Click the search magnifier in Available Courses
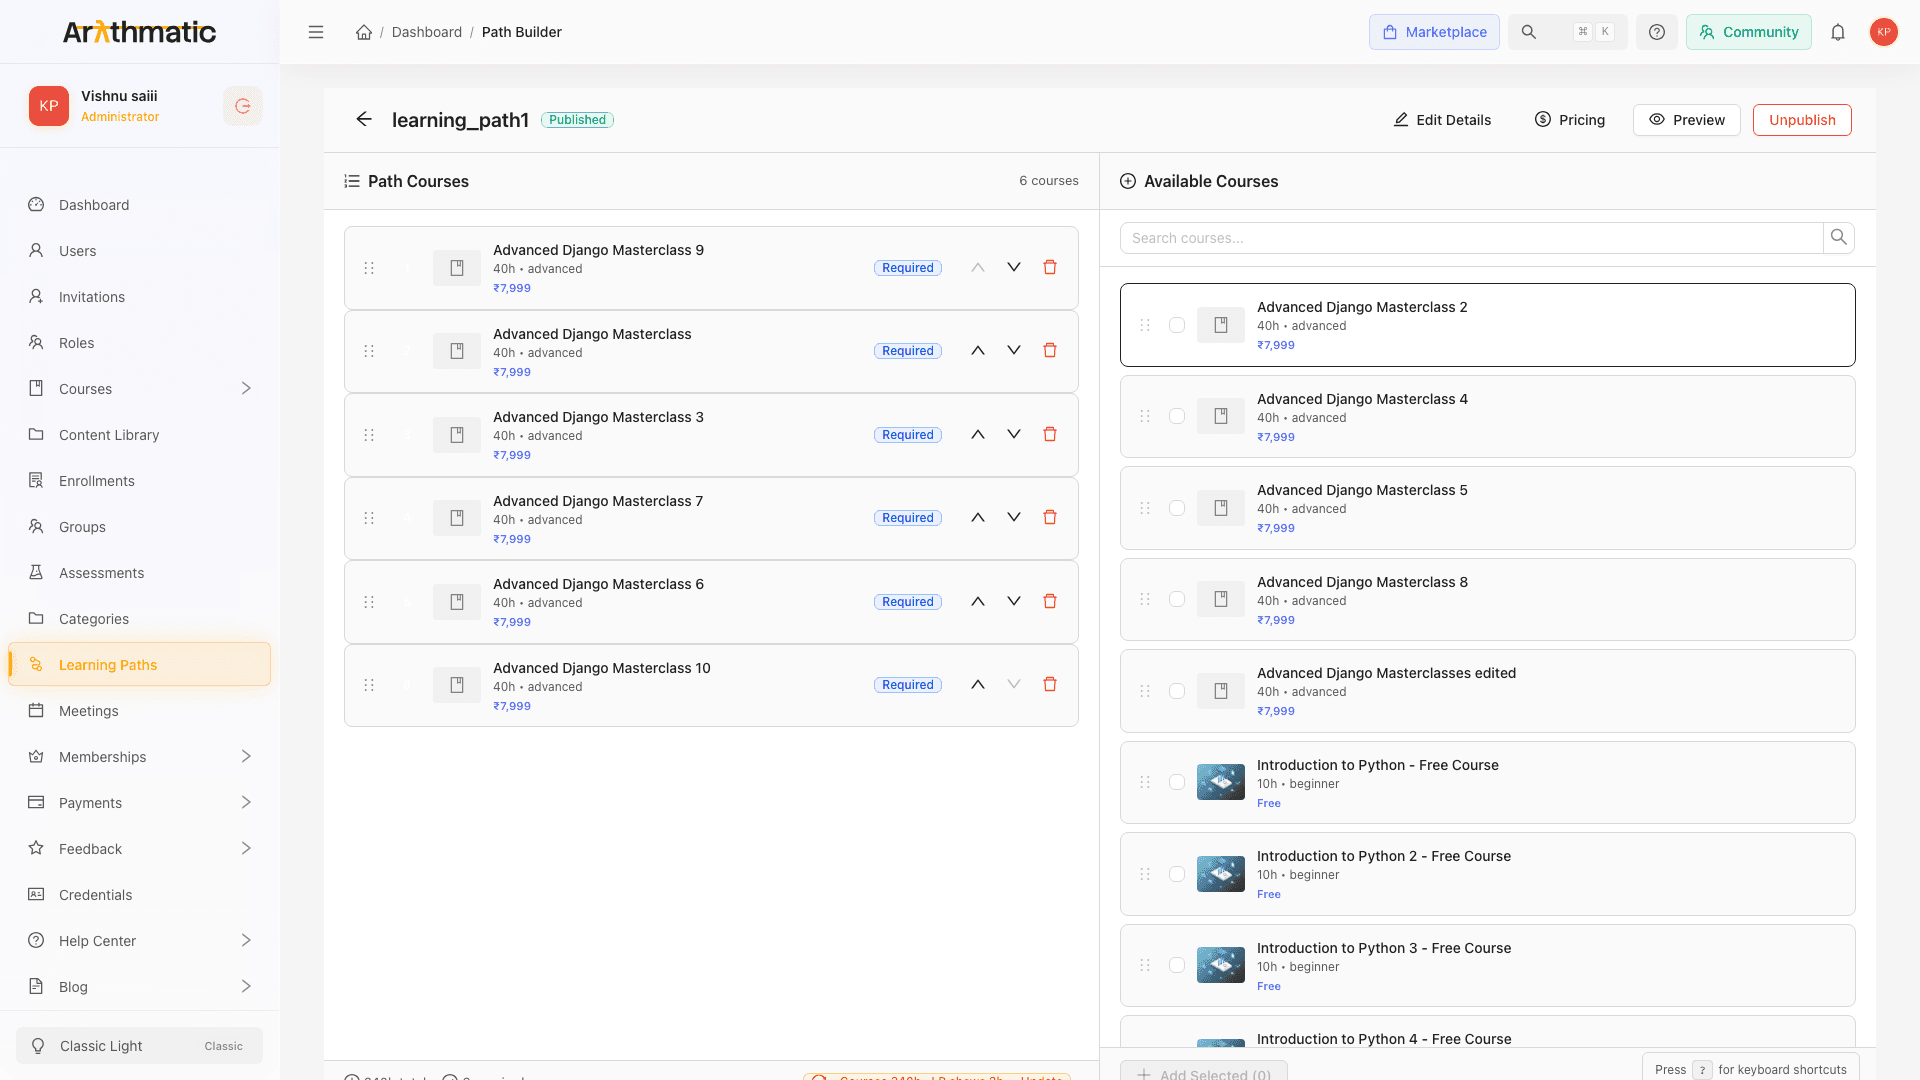The height and width of the screenshot is (1080, 1920). tap(1838, 238)
